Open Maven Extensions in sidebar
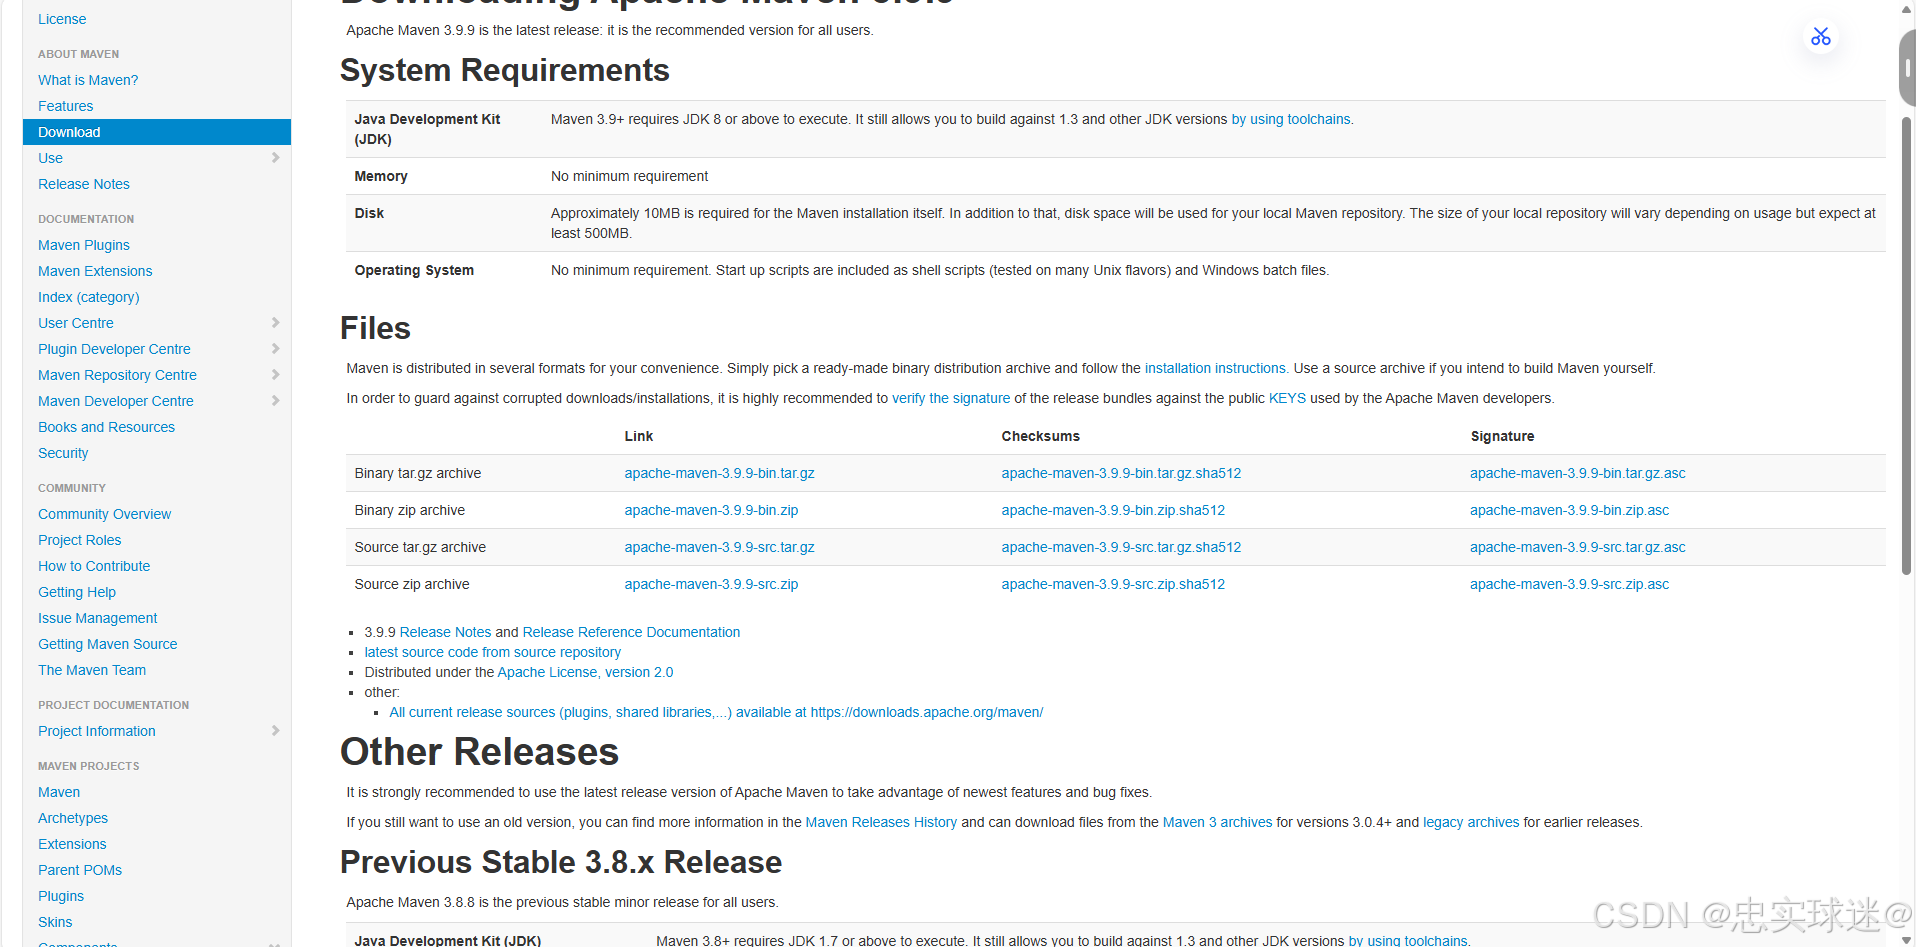 (x=95, y=271)
